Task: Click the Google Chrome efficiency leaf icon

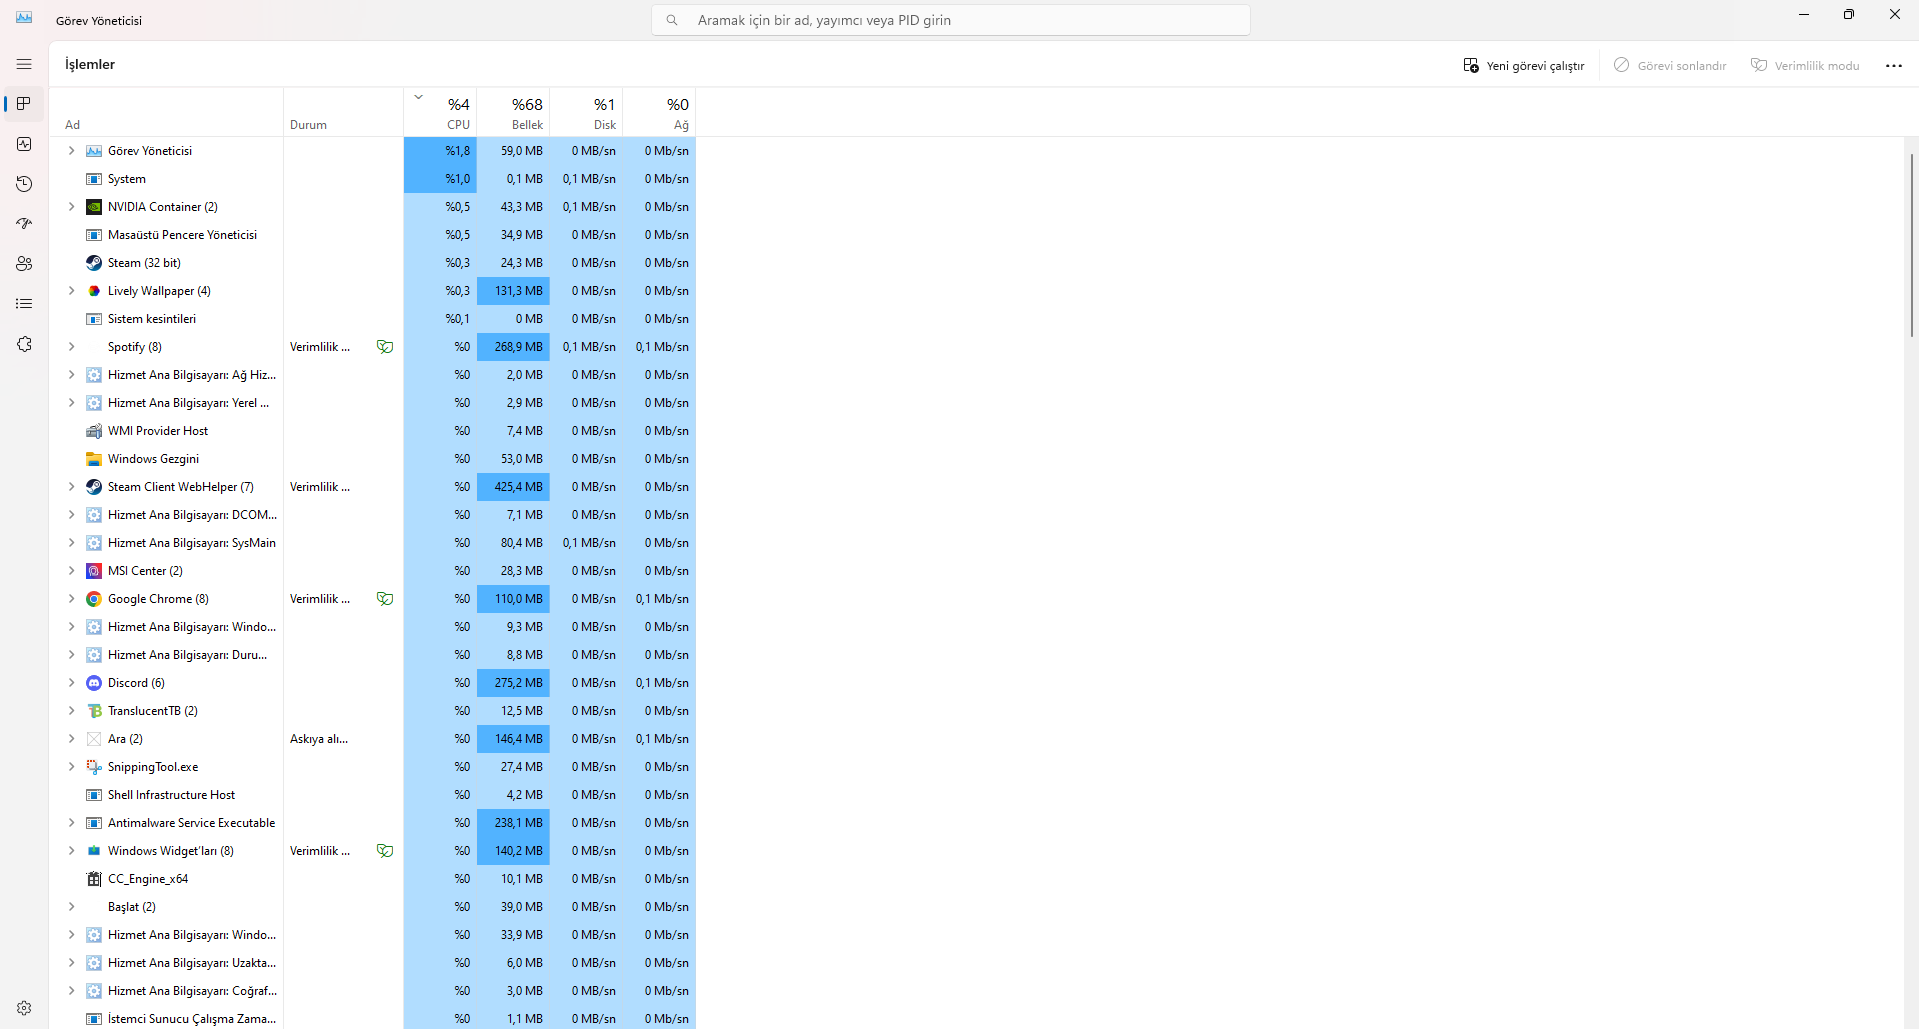Action: [x=385, y=599]
